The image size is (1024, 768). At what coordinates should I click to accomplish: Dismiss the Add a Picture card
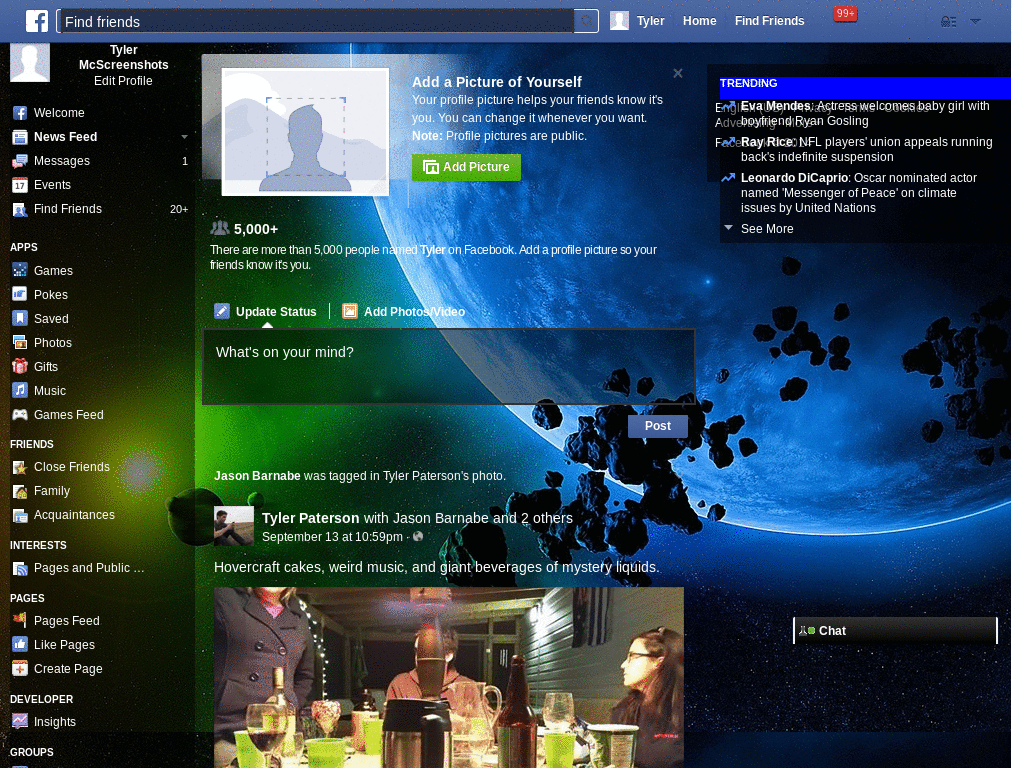pos(678,73)
